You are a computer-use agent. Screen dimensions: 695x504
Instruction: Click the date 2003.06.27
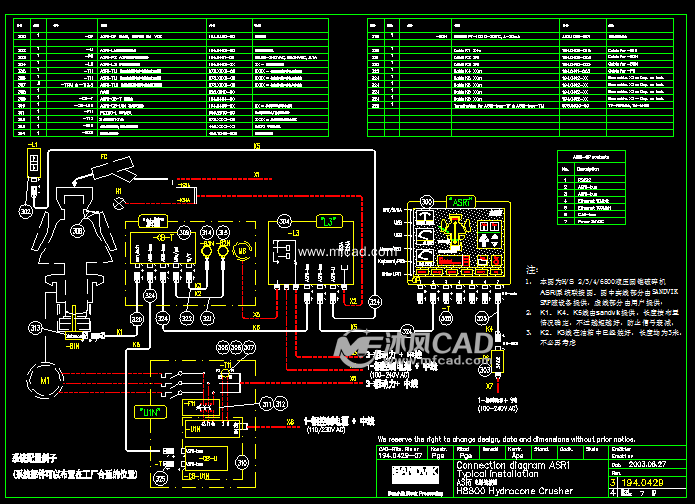click(647, 464)
